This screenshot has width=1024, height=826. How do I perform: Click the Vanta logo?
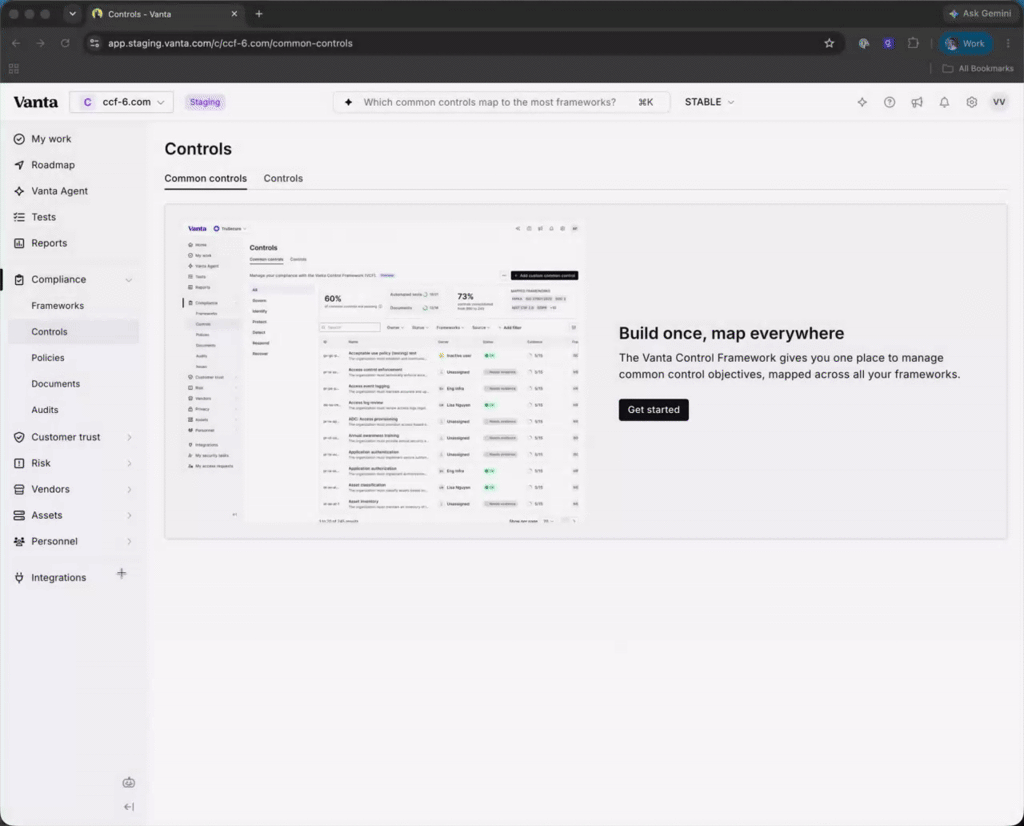tap(35, 102)
